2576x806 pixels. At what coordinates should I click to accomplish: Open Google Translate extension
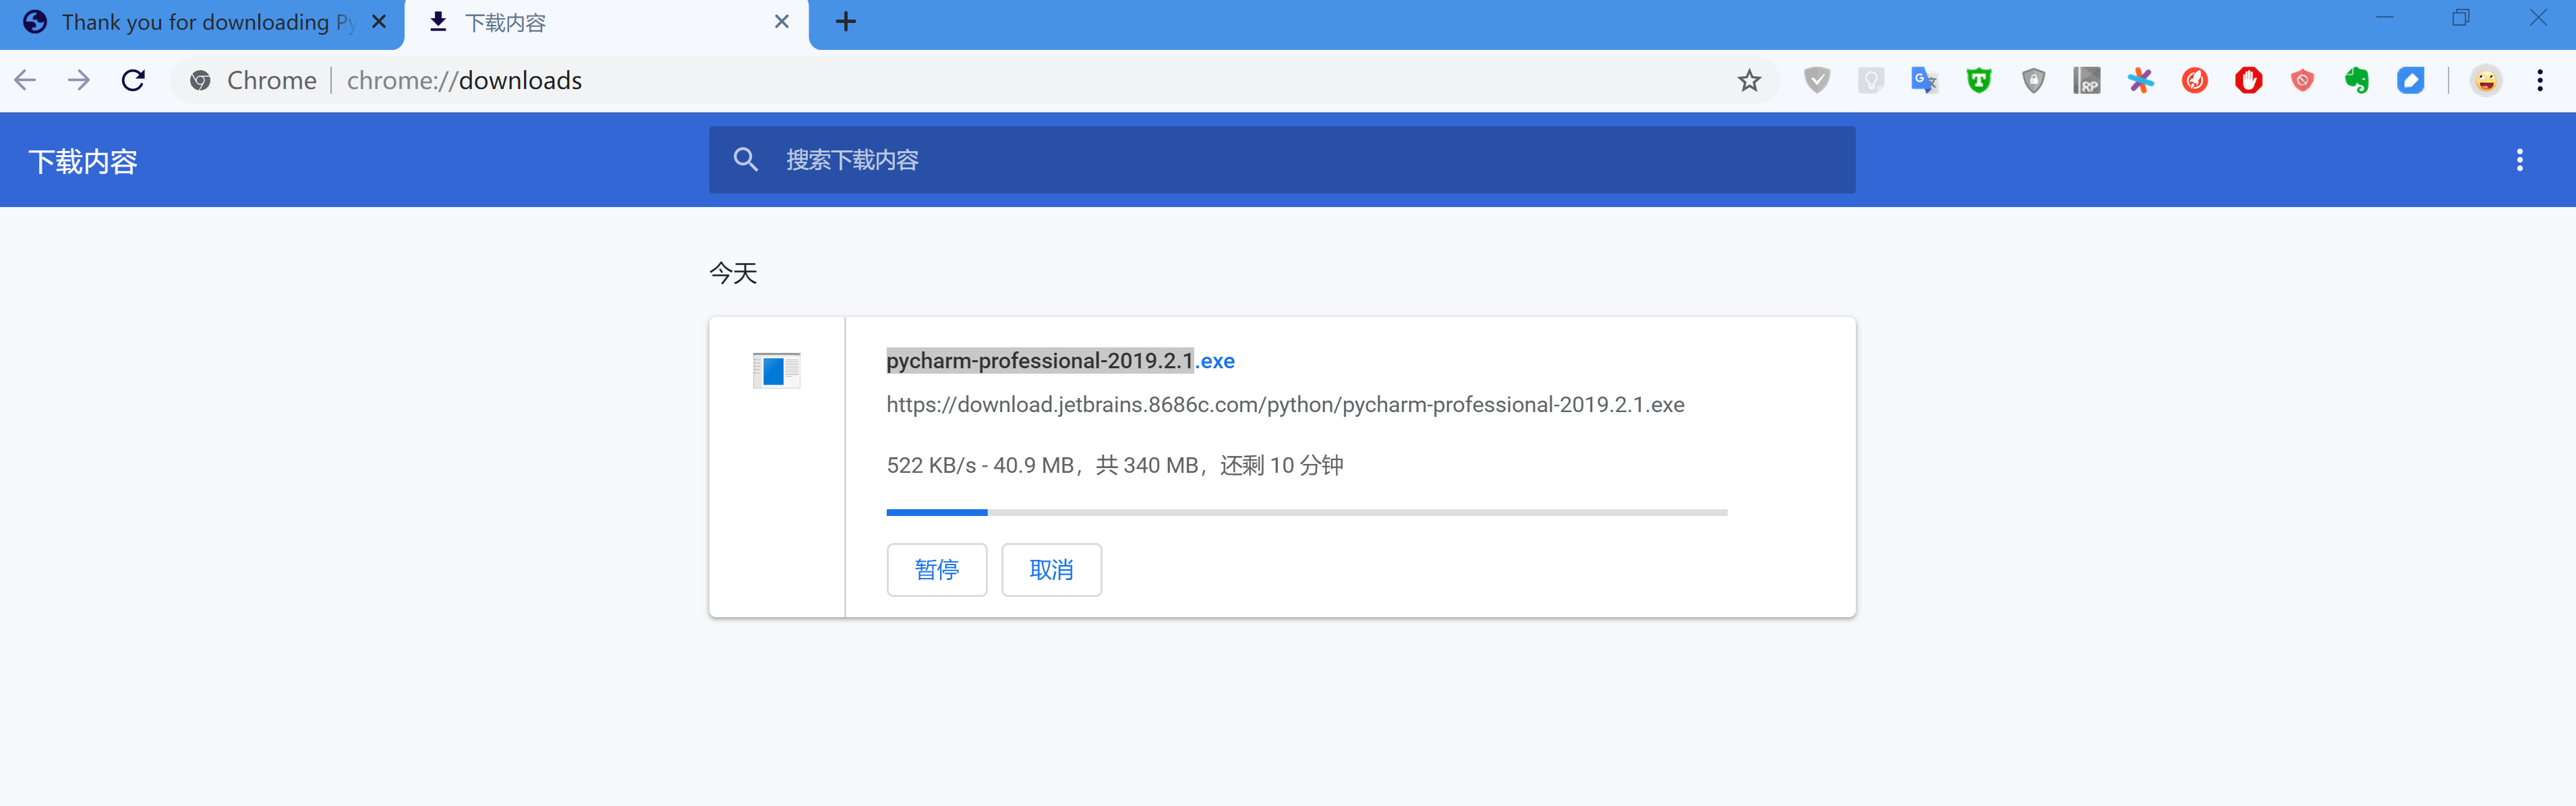1924,80
